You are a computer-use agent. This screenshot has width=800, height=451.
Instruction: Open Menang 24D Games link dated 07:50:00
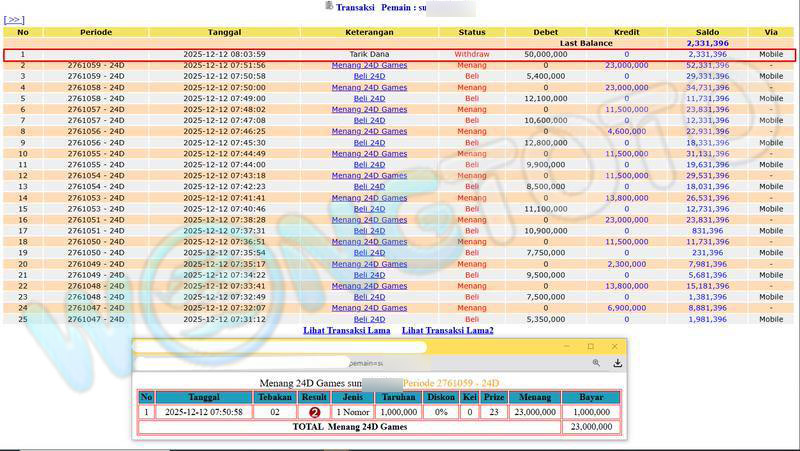point(369,87)
